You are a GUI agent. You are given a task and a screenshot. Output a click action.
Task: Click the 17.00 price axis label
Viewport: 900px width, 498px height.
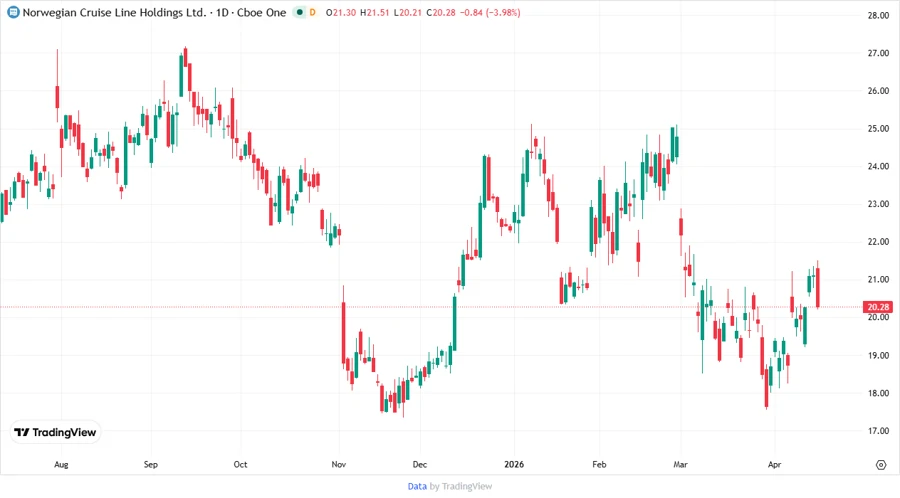878,430
